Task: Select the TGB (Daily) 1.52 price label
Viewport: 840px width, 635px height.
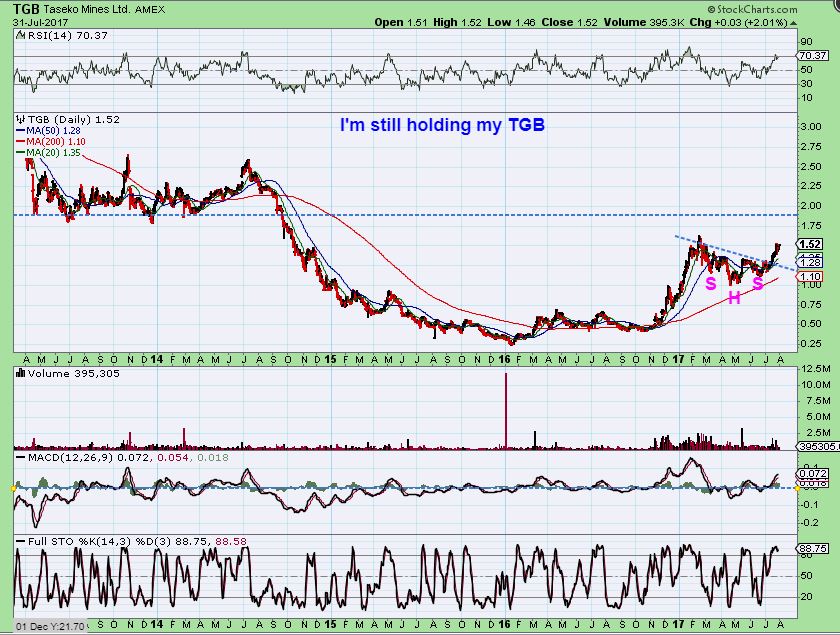Action: click(x=74, y=119)
